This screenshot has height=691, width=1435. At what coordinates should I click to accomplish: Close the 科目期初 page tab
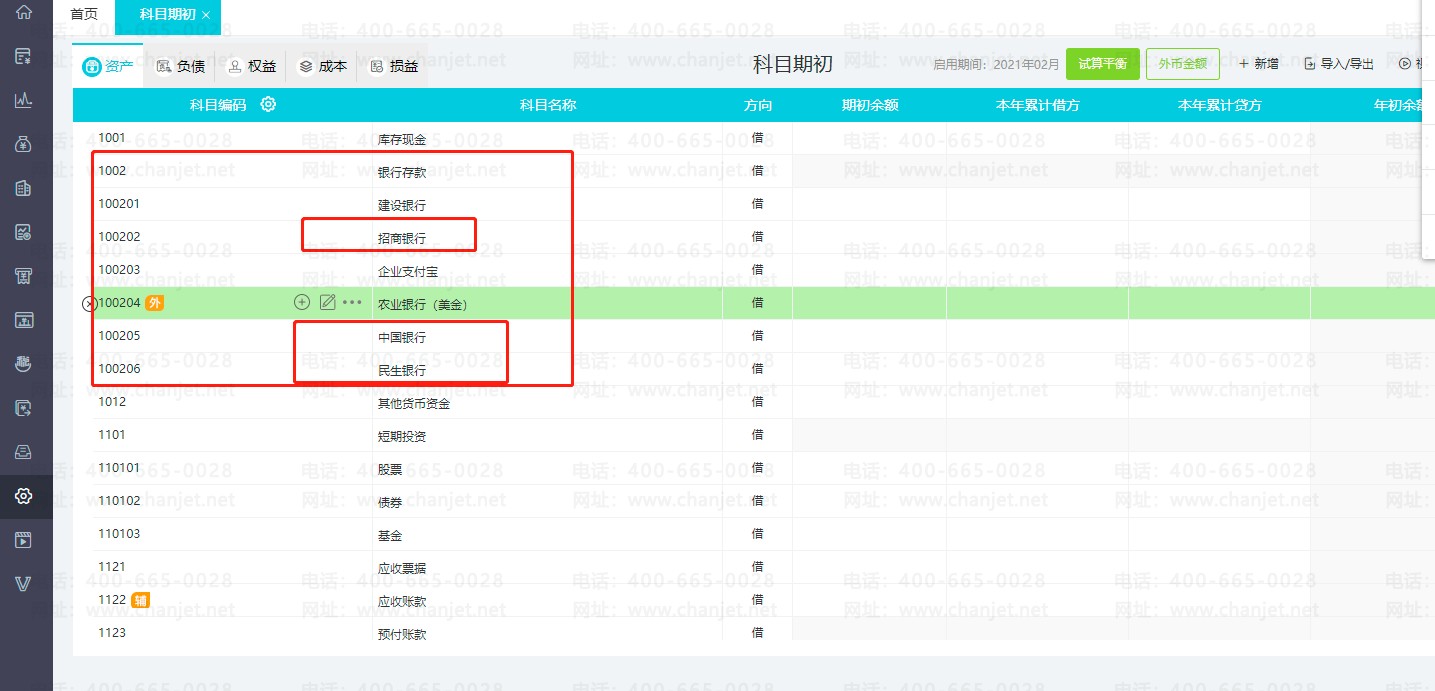(206, 15)
